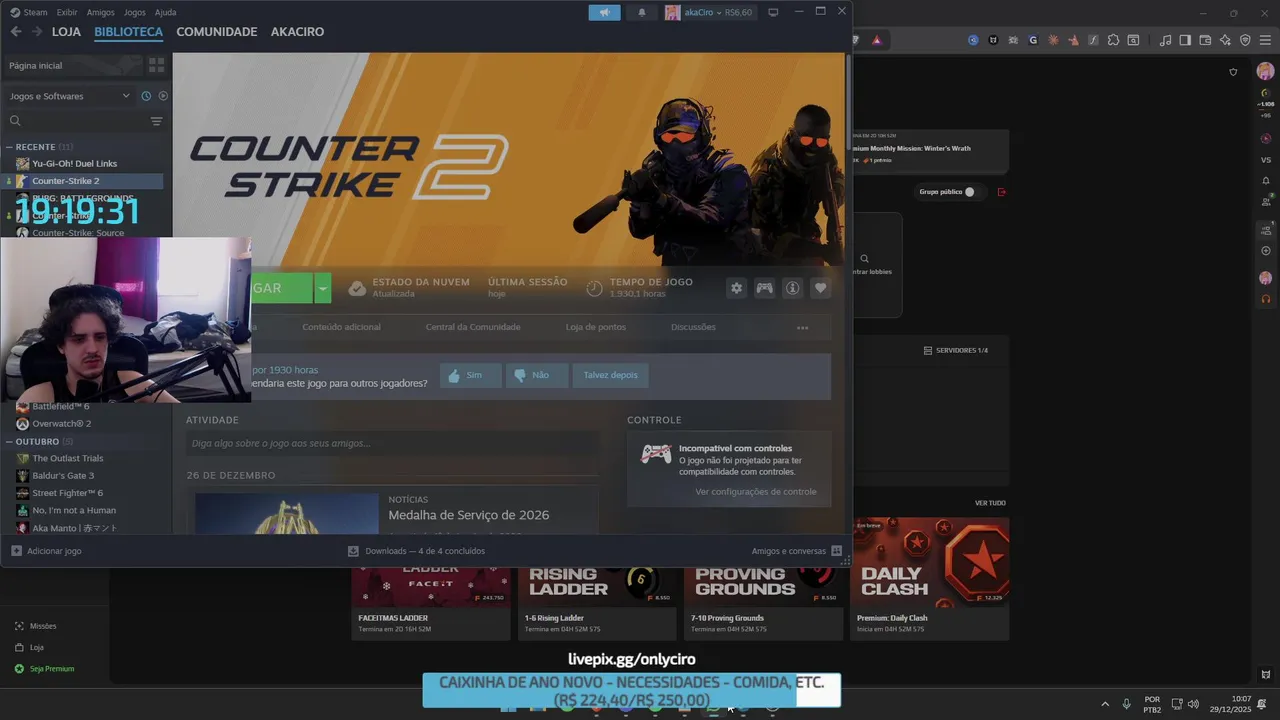1280x720 pixels.
Task: Open Downloads status in bottom bar
Action: 416,551
